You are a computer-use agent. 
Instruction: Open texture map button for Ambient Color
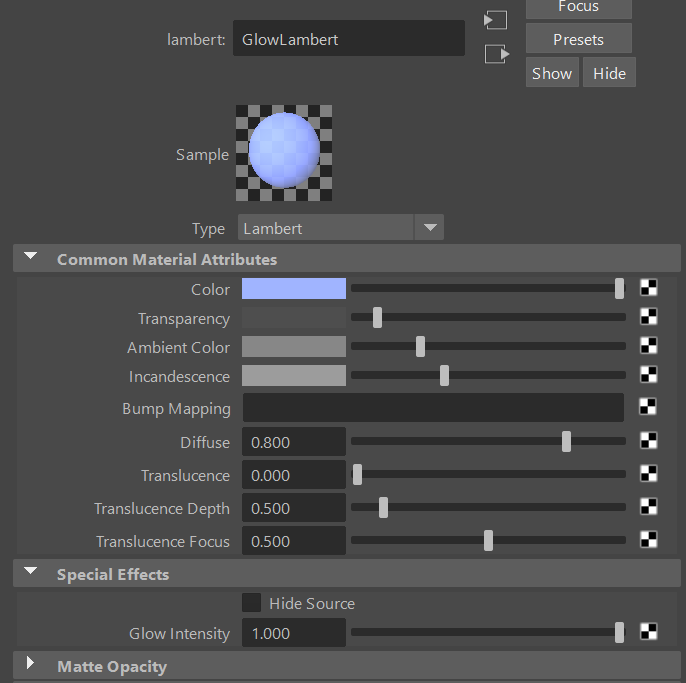[x=648, y=346]
